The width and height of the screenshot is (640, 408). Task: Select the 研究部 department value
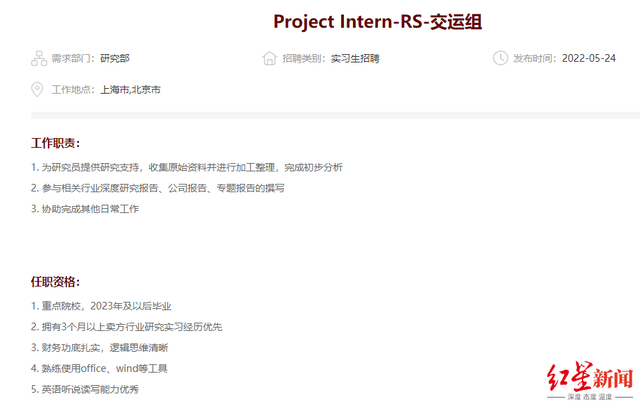pyautogui.click(x=116, y=59)
